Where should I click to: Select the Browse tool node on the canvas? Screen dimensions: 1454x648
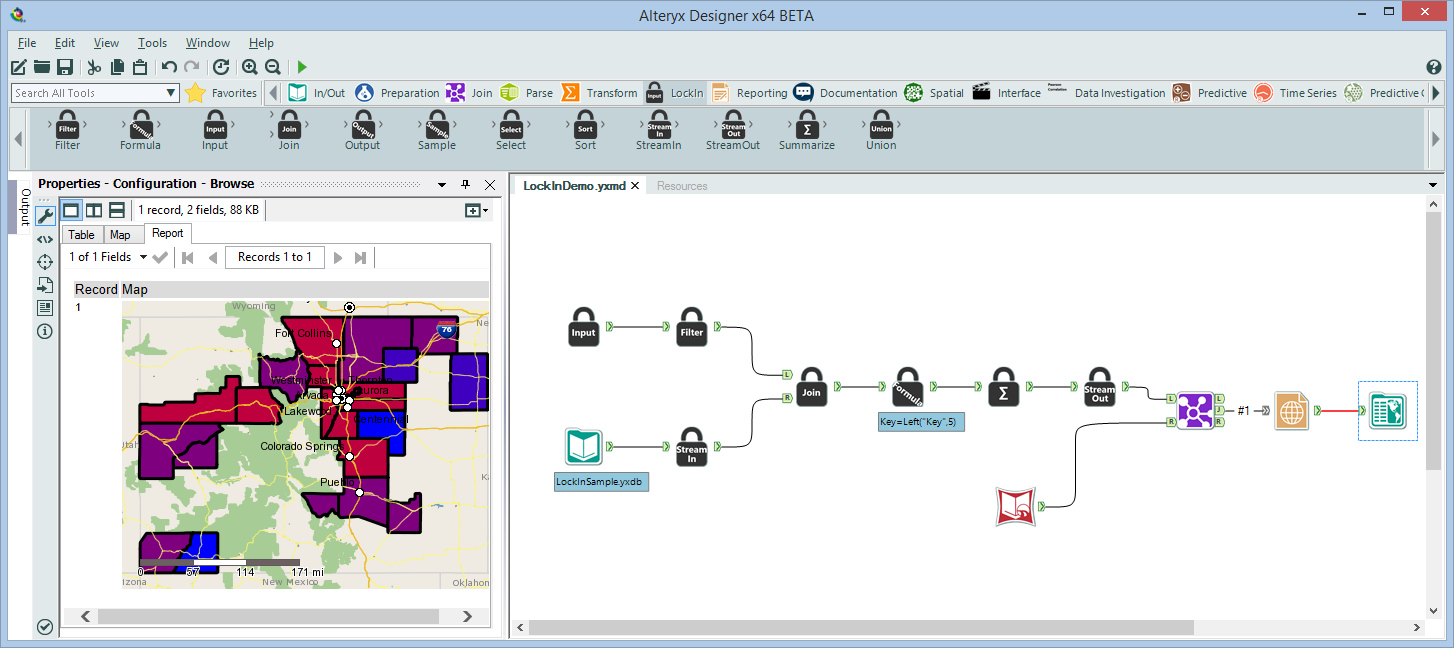click(1387, 411)
